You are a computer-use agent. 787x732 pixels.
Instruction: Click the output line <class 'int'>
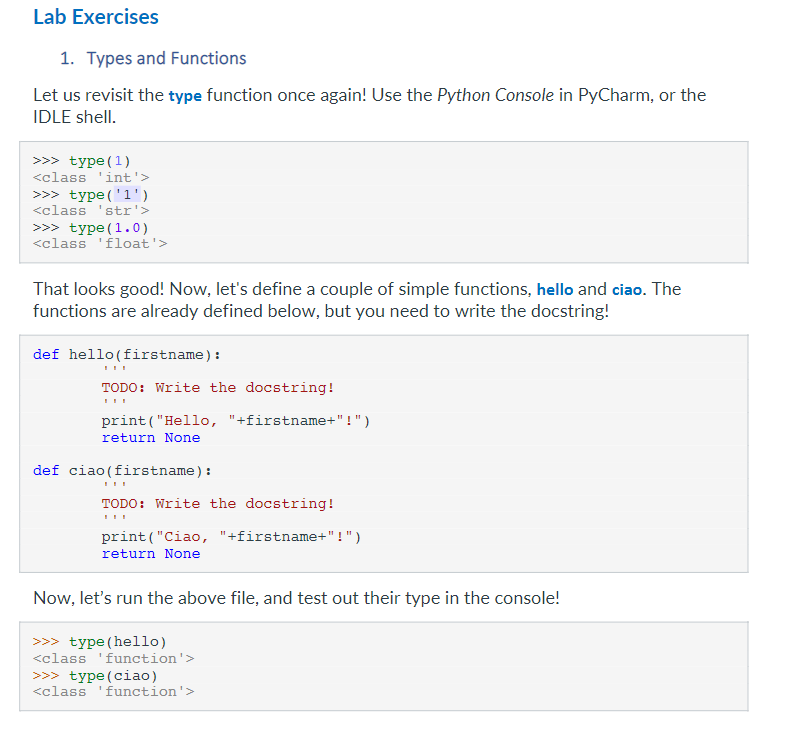(x=91, y=178)
